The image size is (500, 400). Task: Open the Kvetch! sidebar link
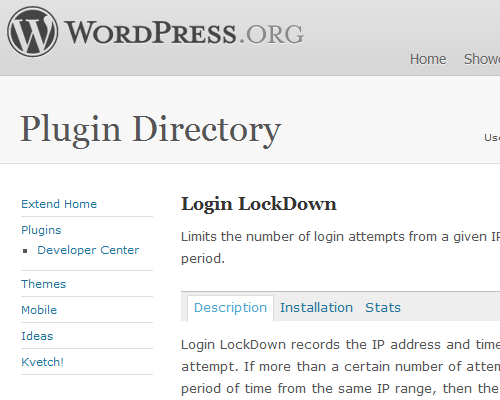[42, 362]
